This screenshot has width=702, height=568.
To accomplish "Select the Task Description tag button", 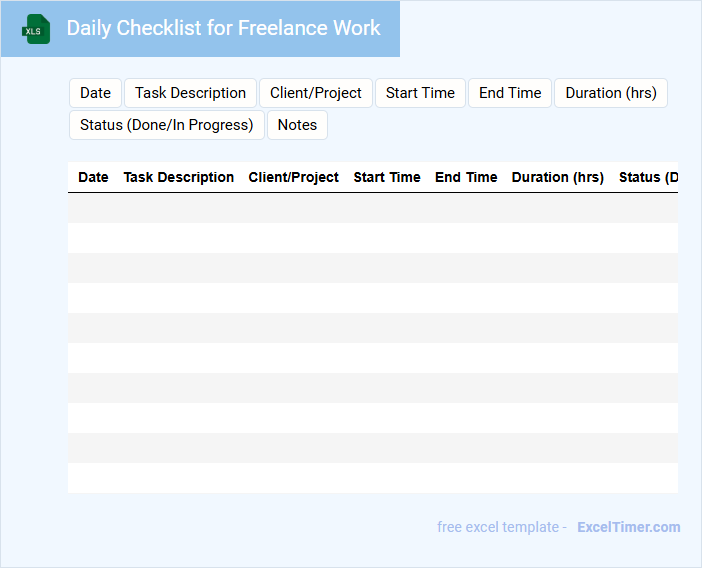I will click(x=190, y=93).
